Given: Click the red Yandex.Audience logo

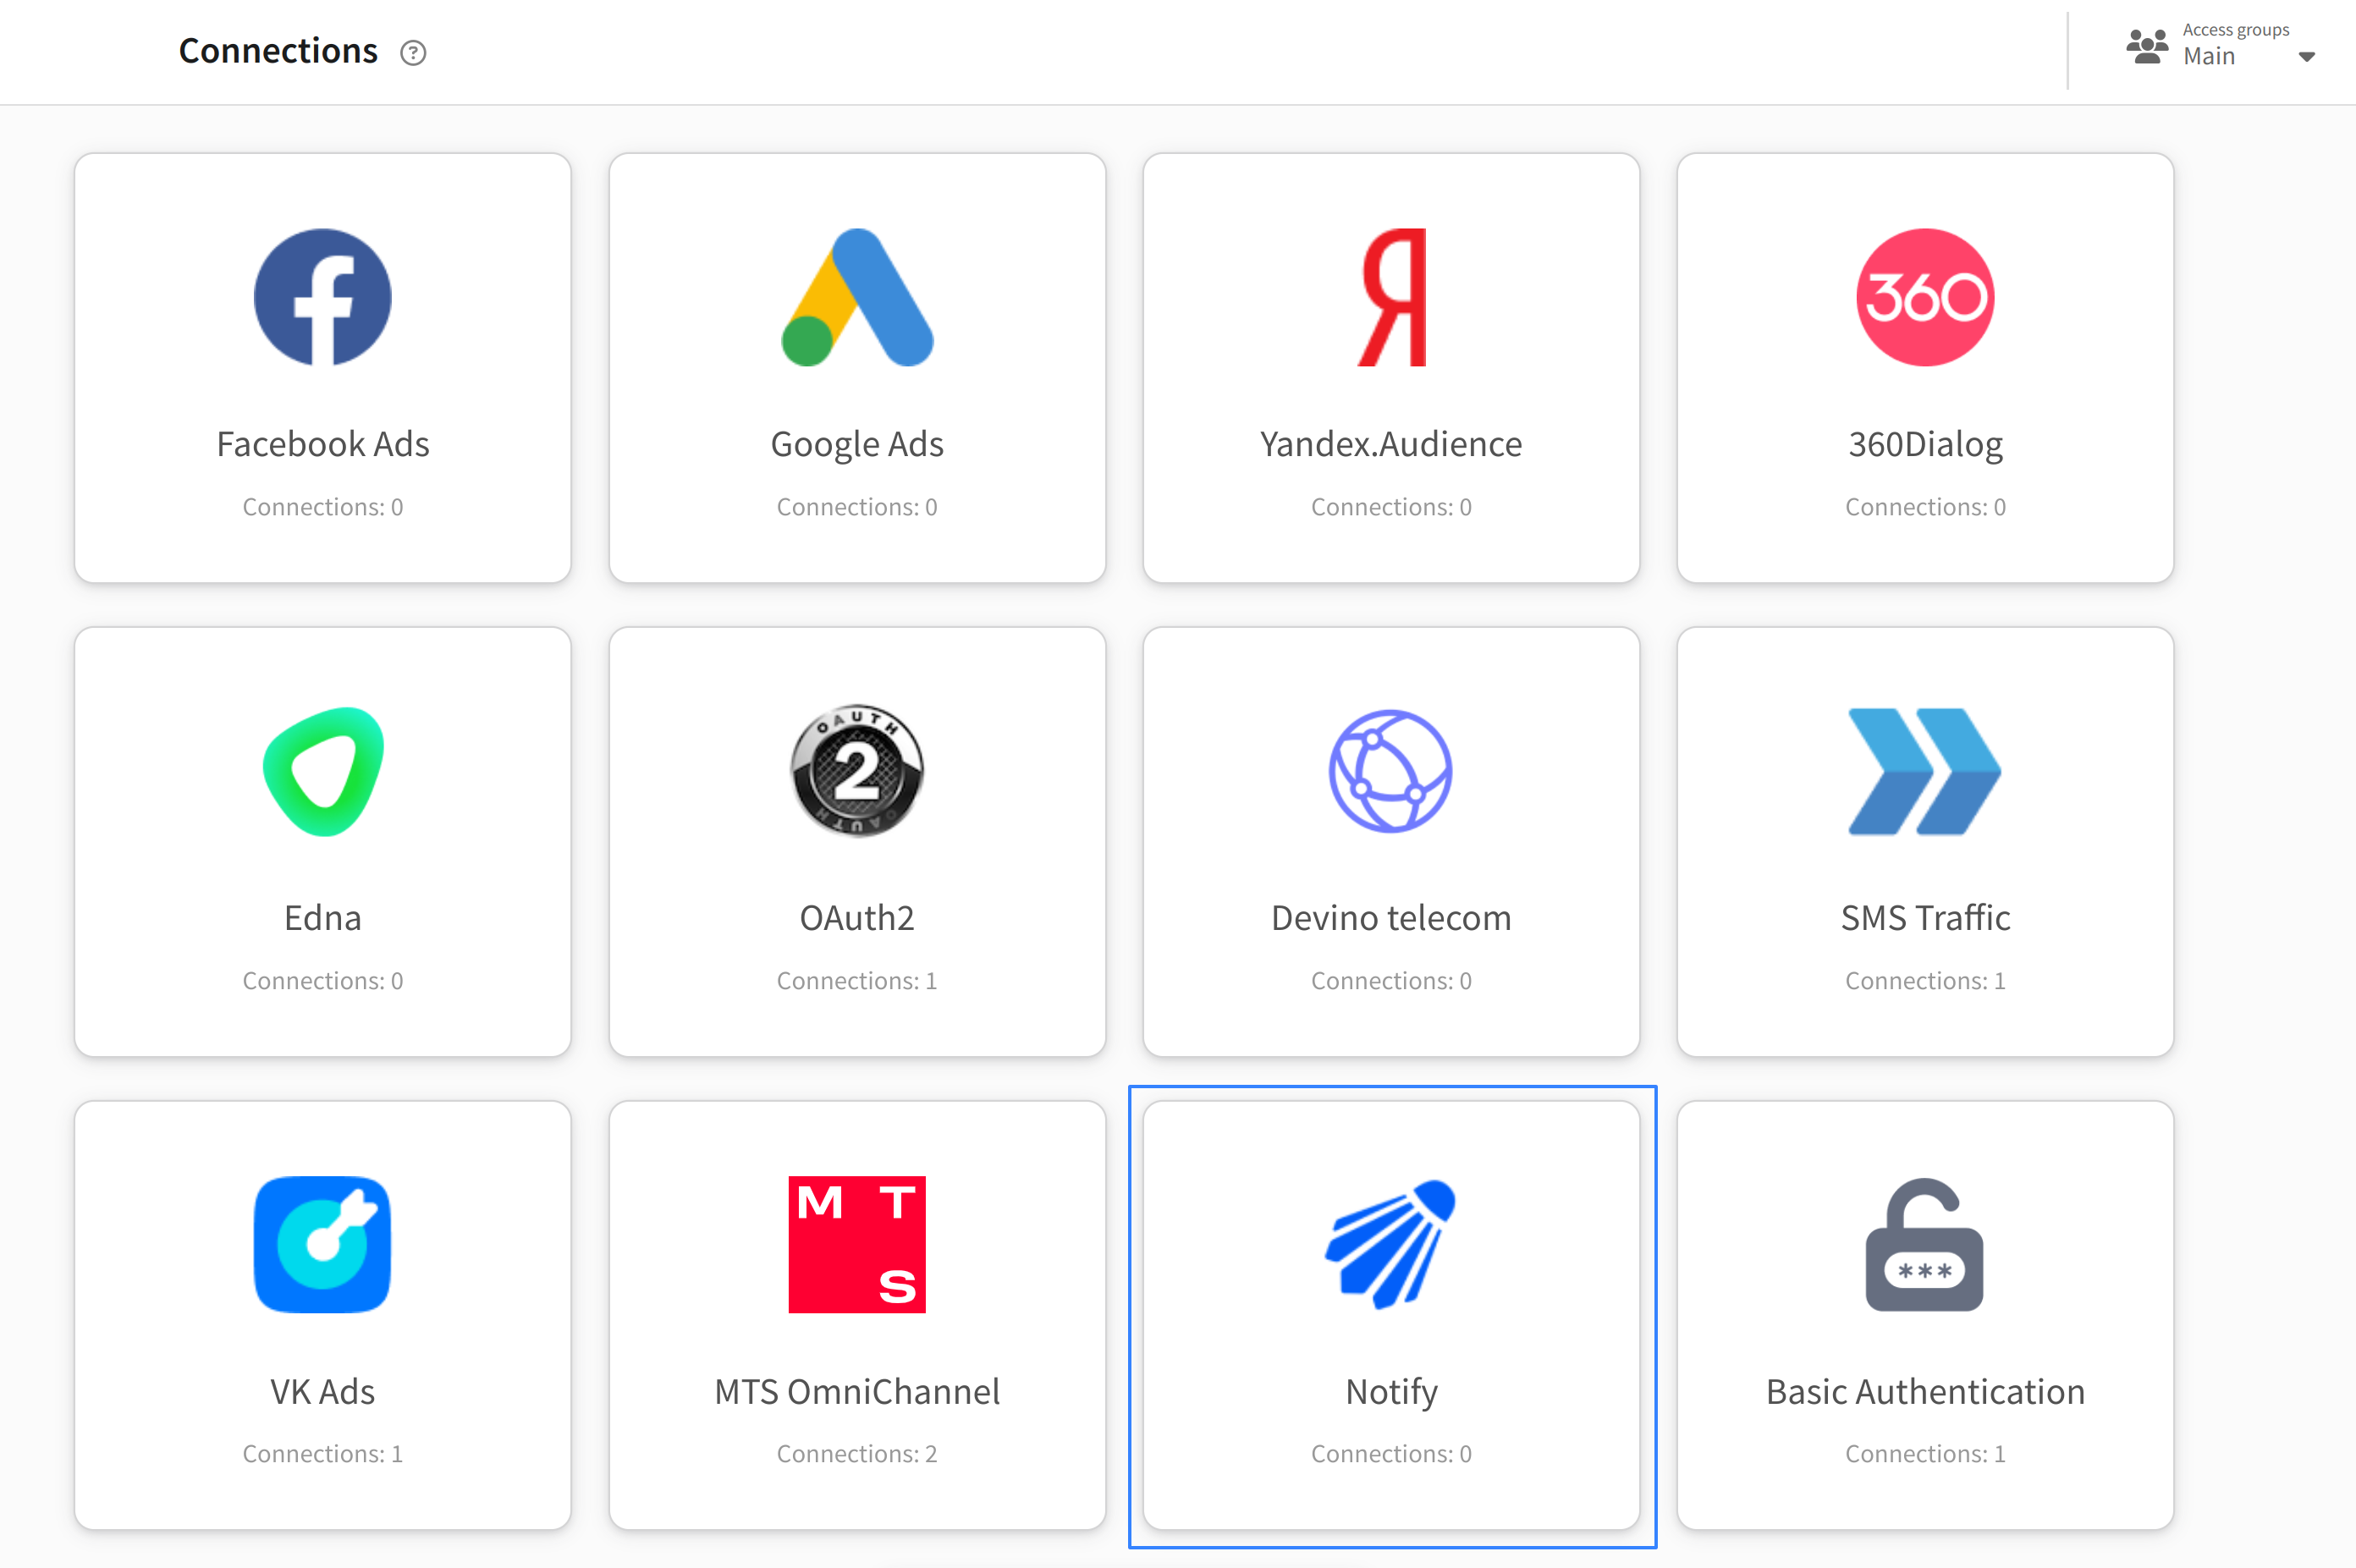Looking at the screenshot, I should pos(1391,298).
